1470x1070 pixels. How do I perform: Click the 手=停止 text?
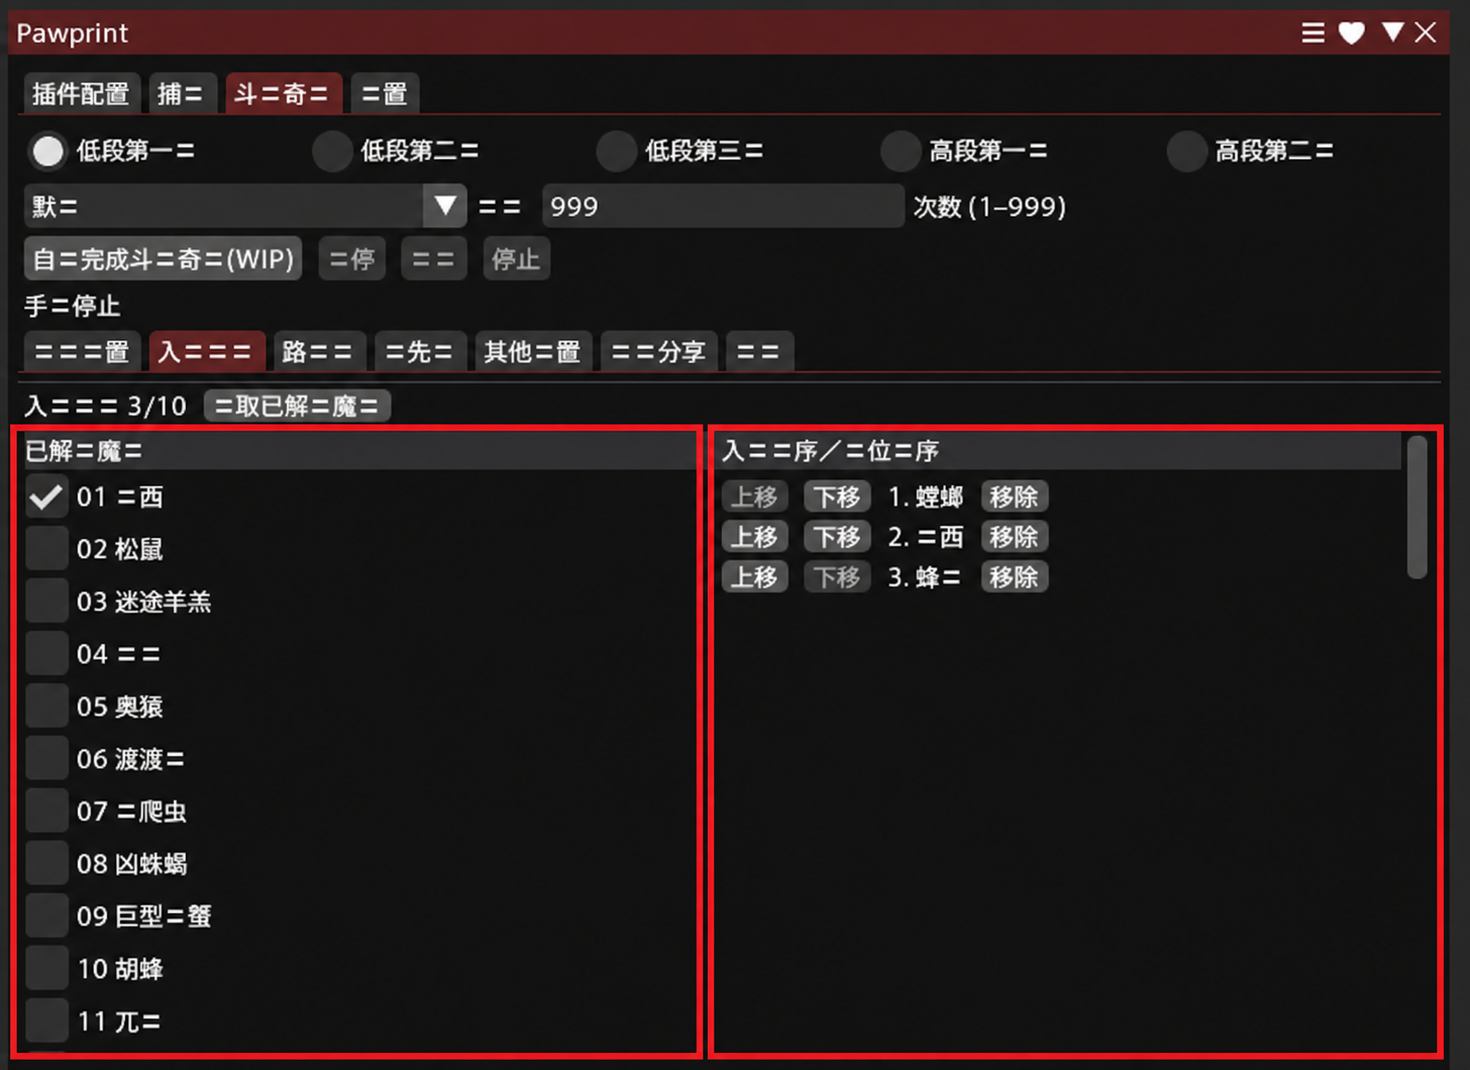[72, 306]
